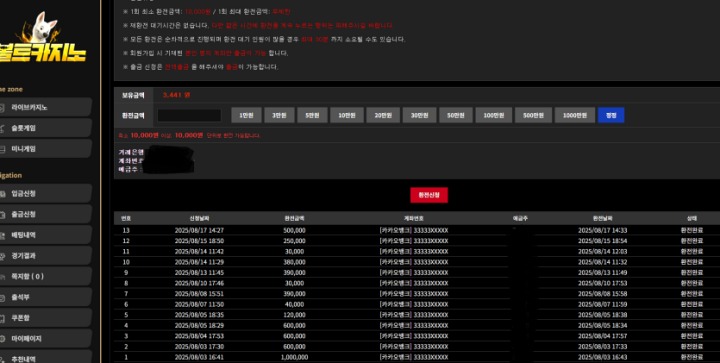This screenshot has width=720, height=363.
Task: View 경기결과 in the sidebar
Action: [45, 256]
